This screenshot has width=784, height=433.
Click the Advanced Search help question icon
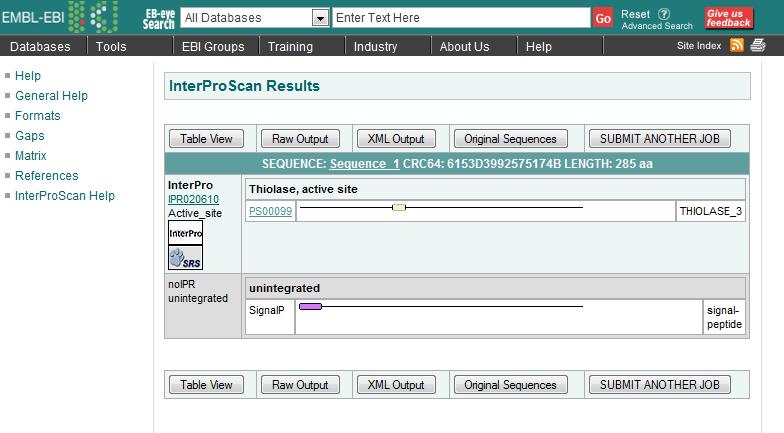coord(664,14)
